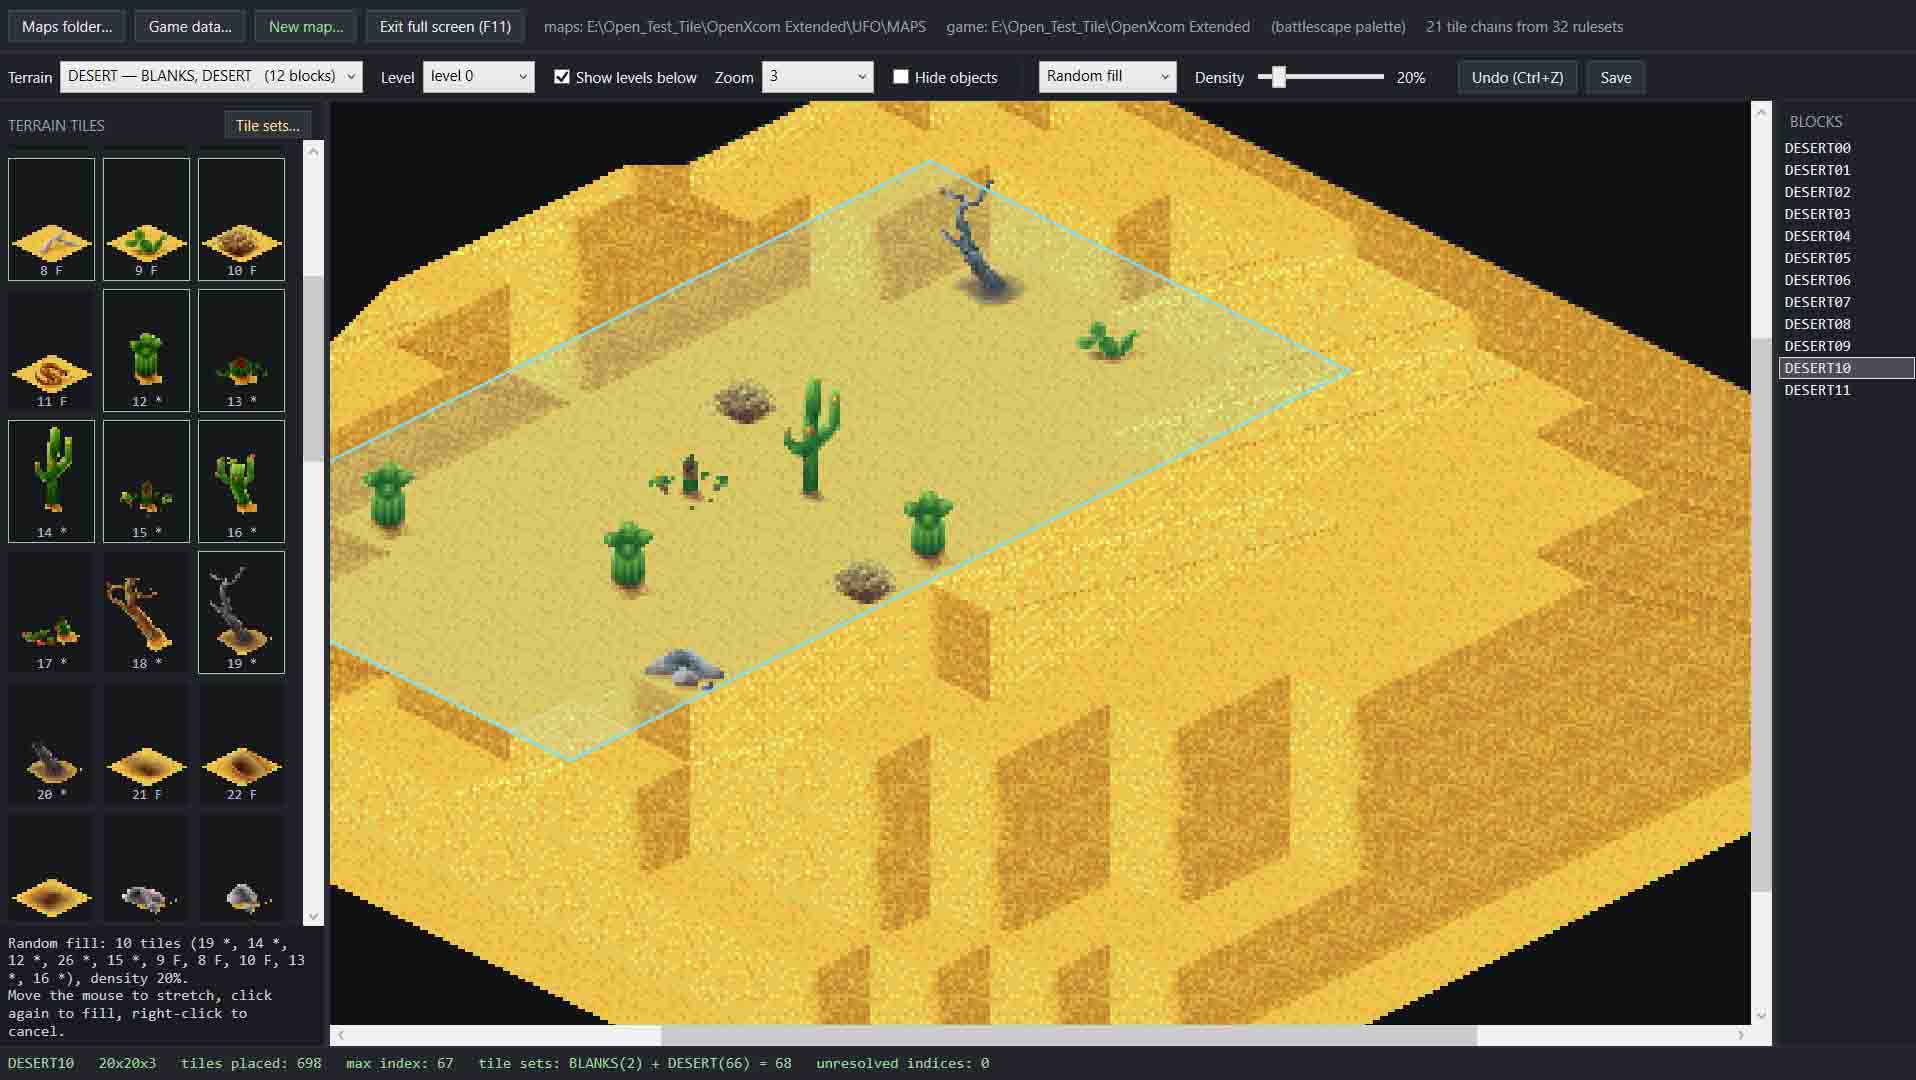Open the Terrain dropdown

tap(211, 77)
